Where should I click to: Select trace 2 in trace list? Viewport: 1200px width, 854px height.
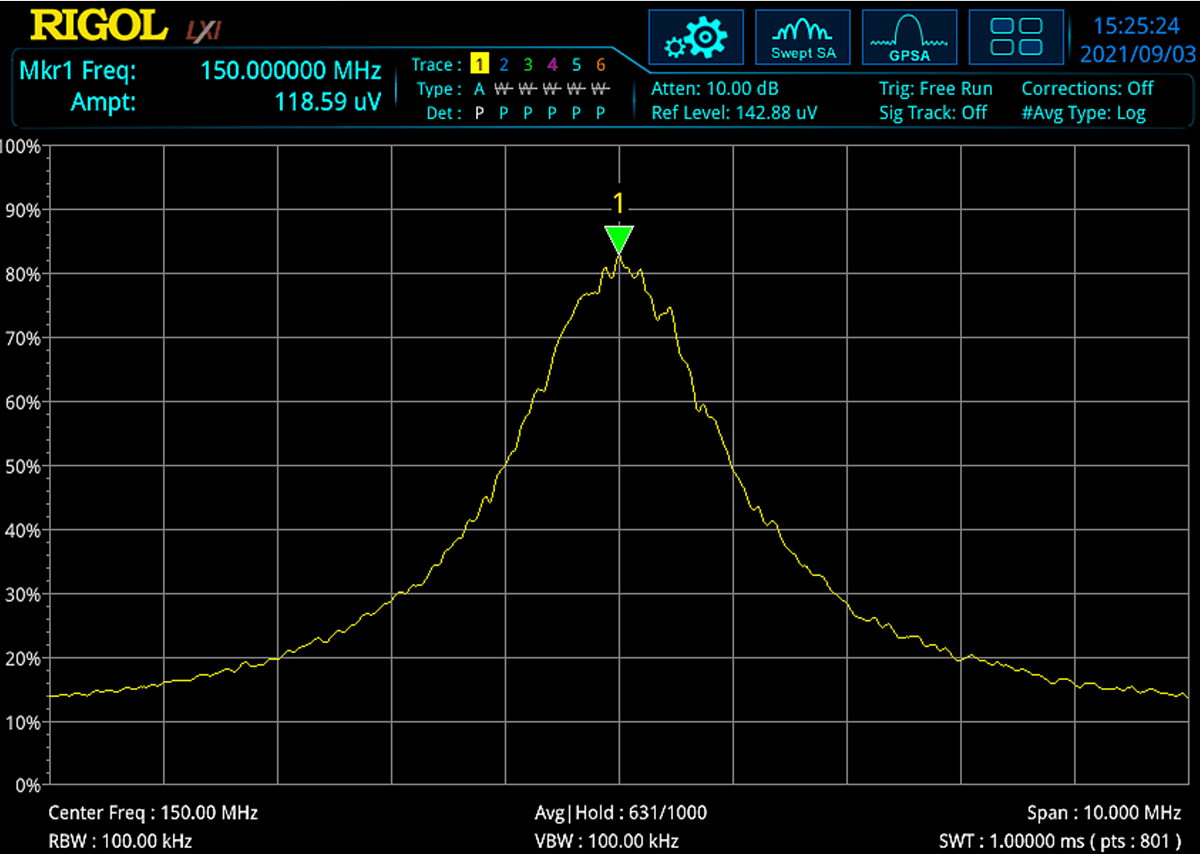504,65
